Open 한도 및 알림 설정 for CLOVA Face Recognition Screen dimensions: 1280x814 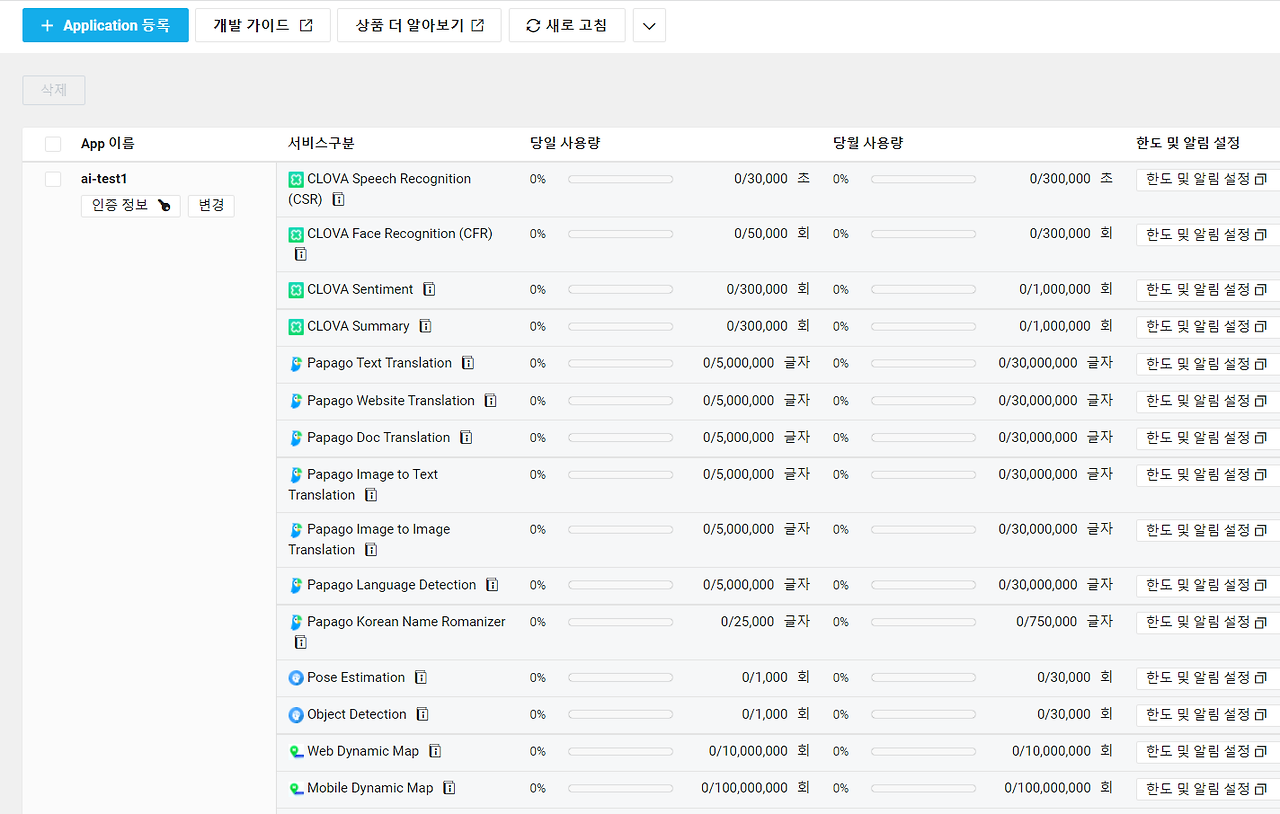click(x=1208, y=235)
